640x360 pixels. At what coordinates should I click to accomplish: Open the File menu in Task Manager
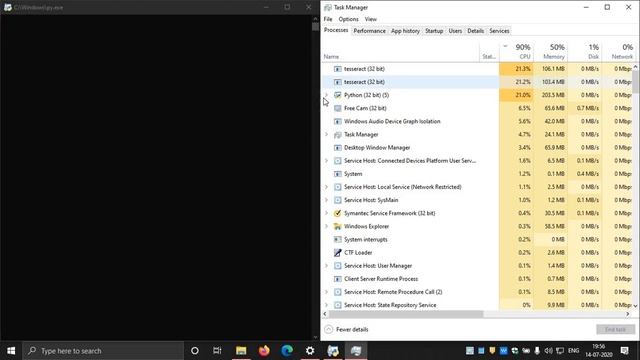pyautogui.click(x=328, y=19)
